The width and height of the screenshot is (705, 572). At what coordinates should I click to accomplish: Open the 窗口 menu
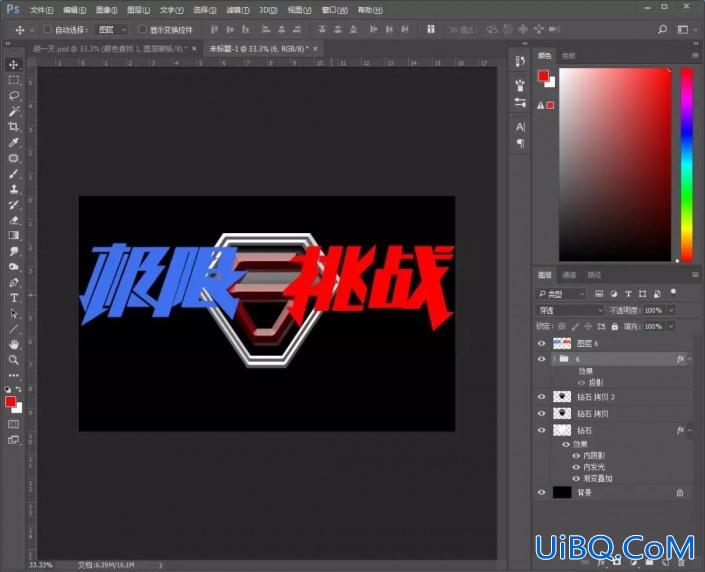(x=335, y=10)
